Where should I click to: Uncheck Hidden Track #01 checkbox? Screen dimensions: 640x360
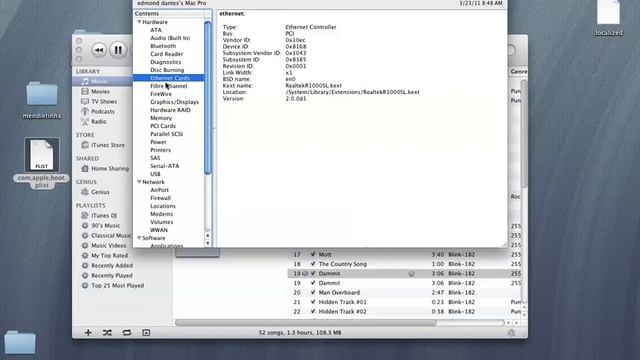[313, 302]
